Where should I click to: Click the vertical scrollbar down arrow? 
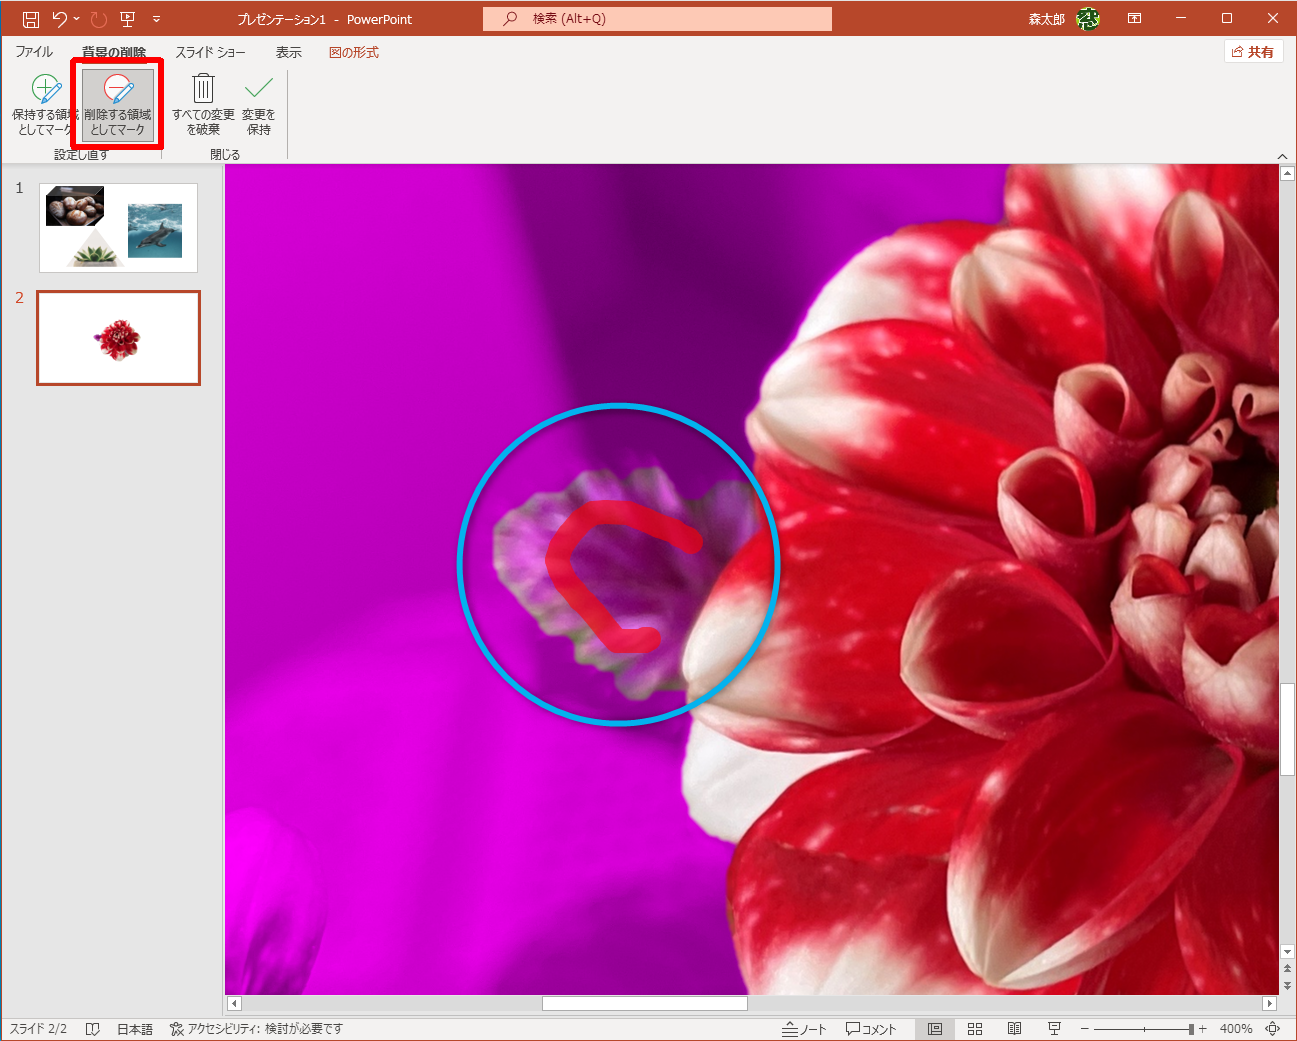1287,952
